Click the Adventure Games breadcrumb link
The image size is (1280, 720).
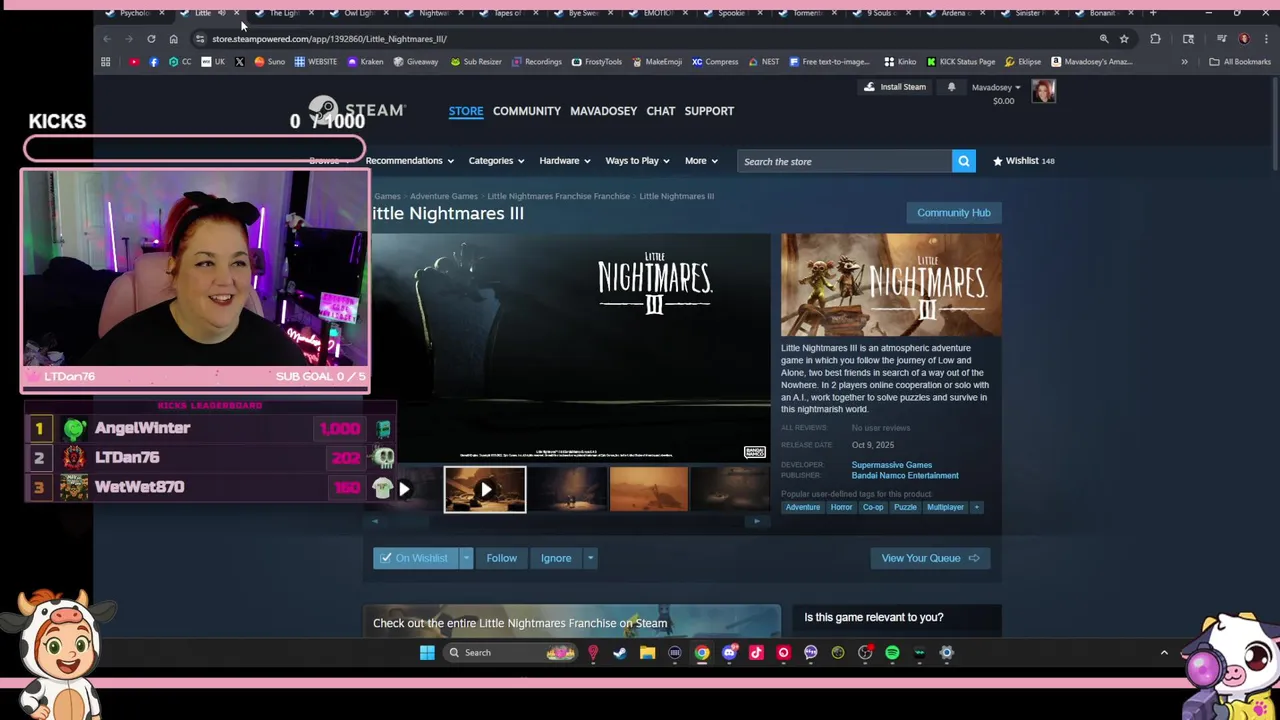[x=443, y=196]
